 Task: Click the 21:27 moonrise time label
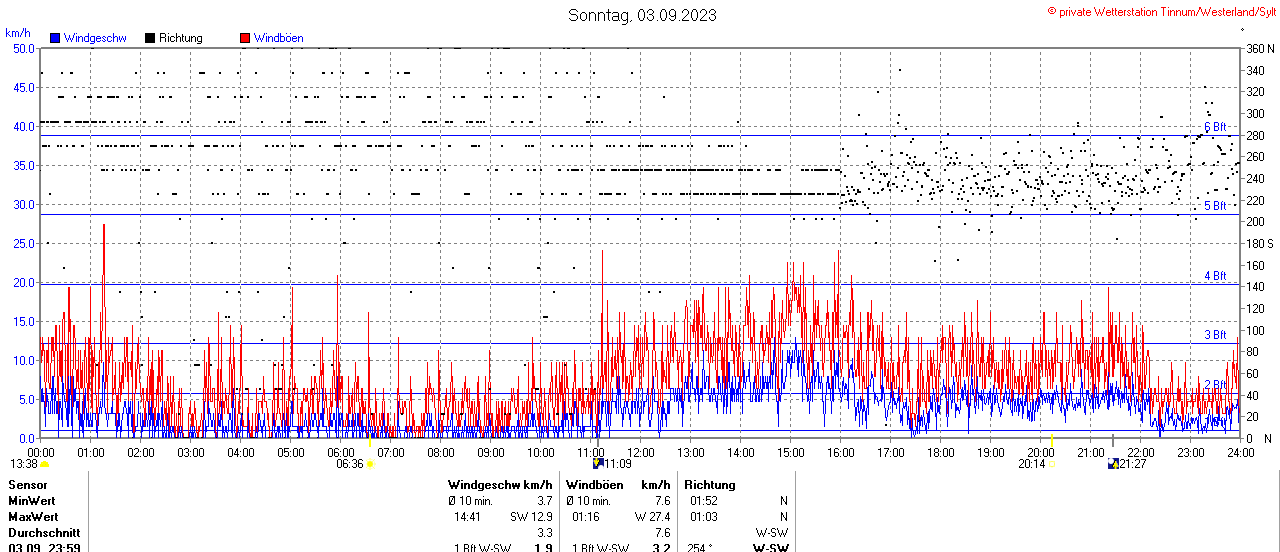coord(1133,464)
